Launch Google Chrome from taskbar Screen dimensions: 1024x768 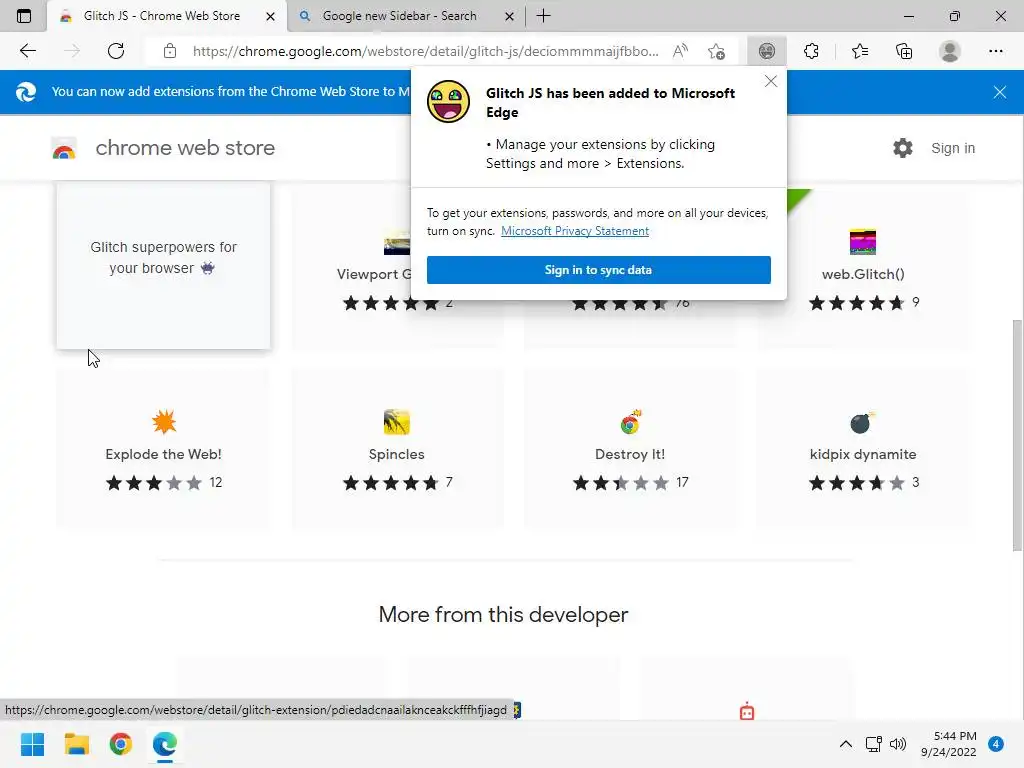(121, 744)
